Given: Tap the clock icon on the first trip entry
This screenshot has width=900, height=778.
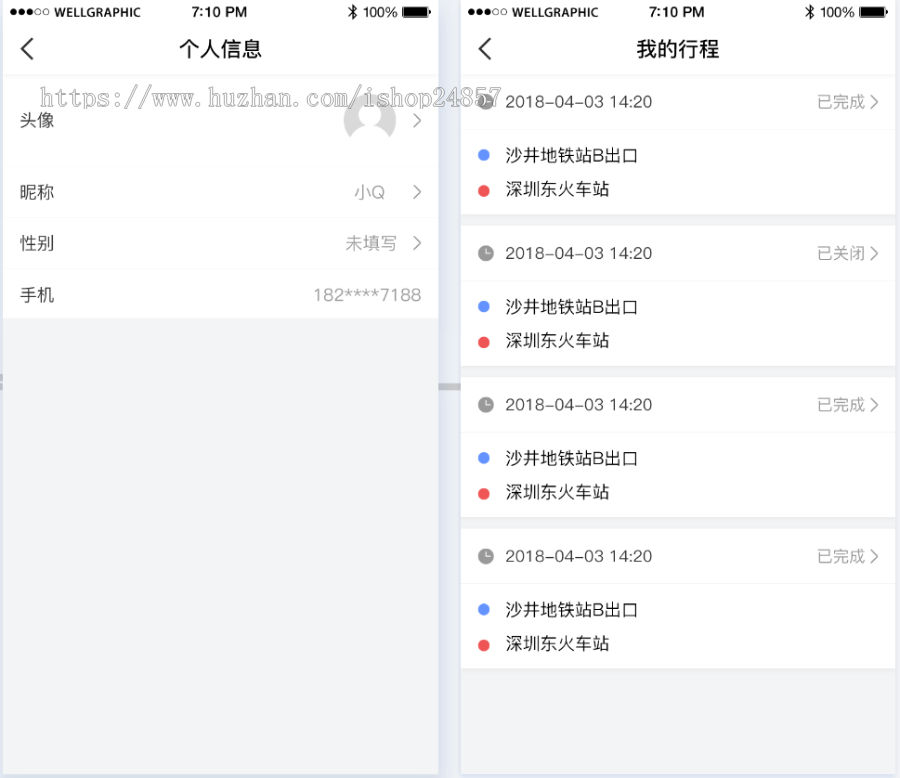Looking at the screenshot, I should coord(485,101).
